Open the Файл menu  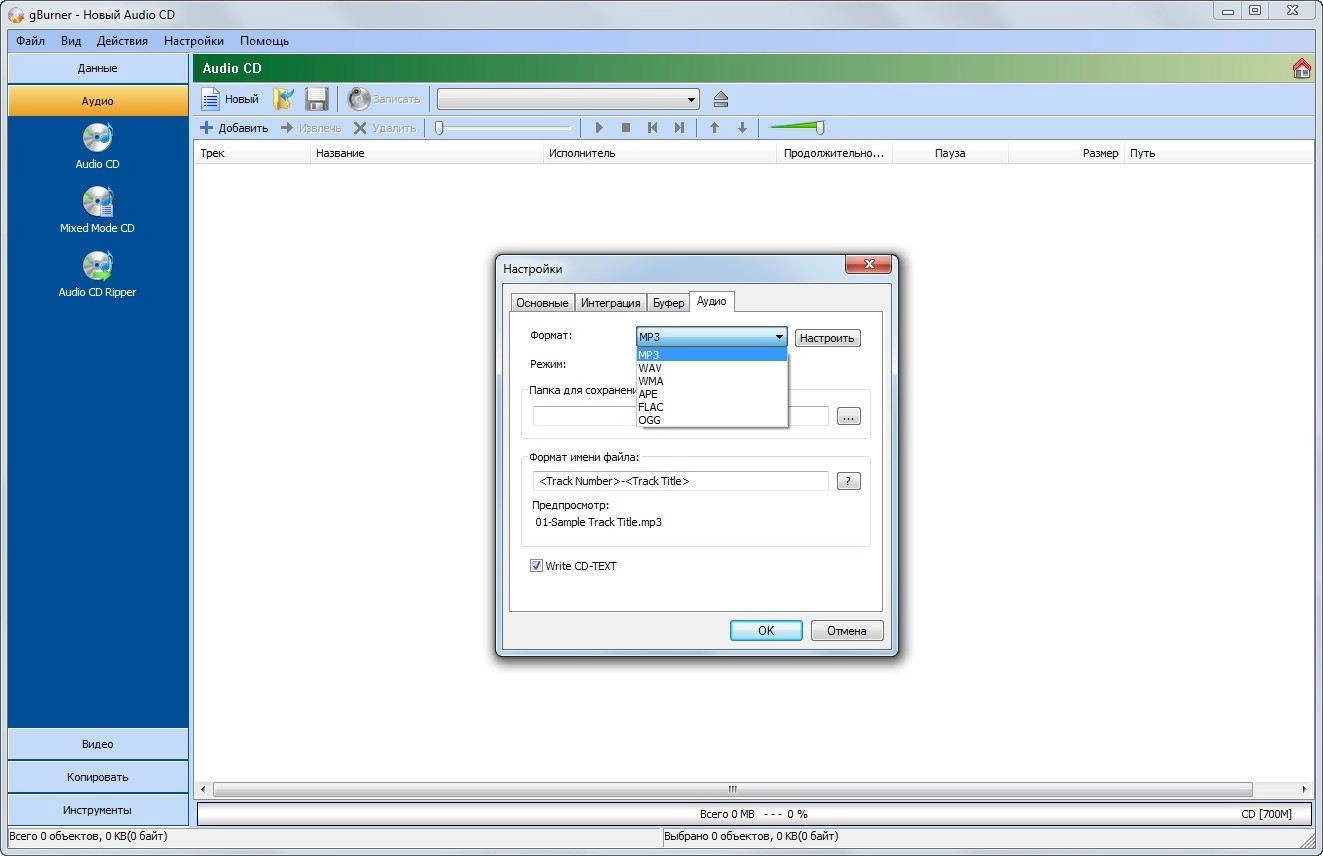[x=30, y=41]
